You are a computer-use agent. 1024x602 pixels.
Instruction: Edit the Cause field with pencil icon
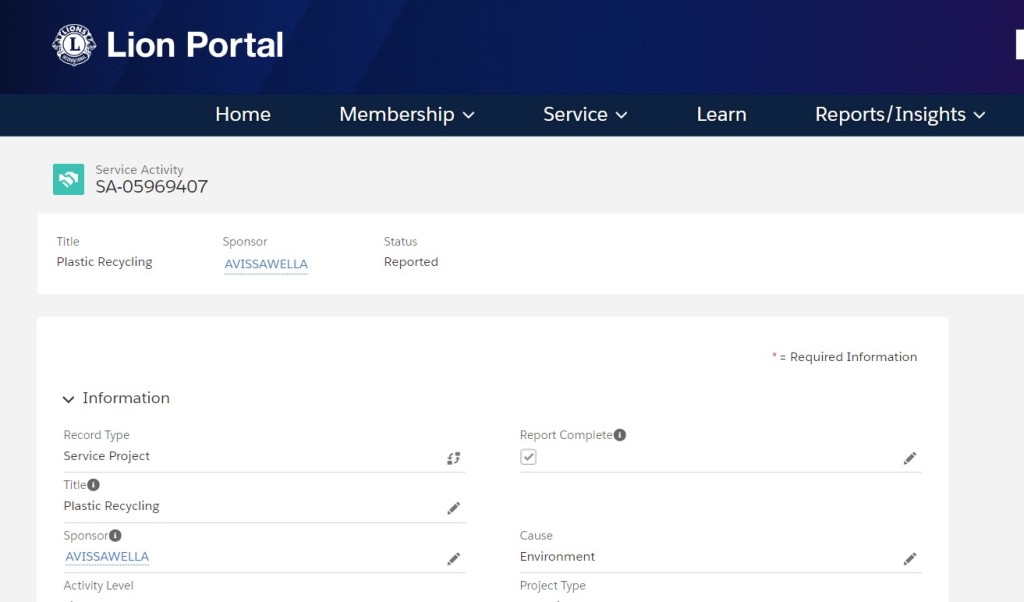[x=910, y=559]
